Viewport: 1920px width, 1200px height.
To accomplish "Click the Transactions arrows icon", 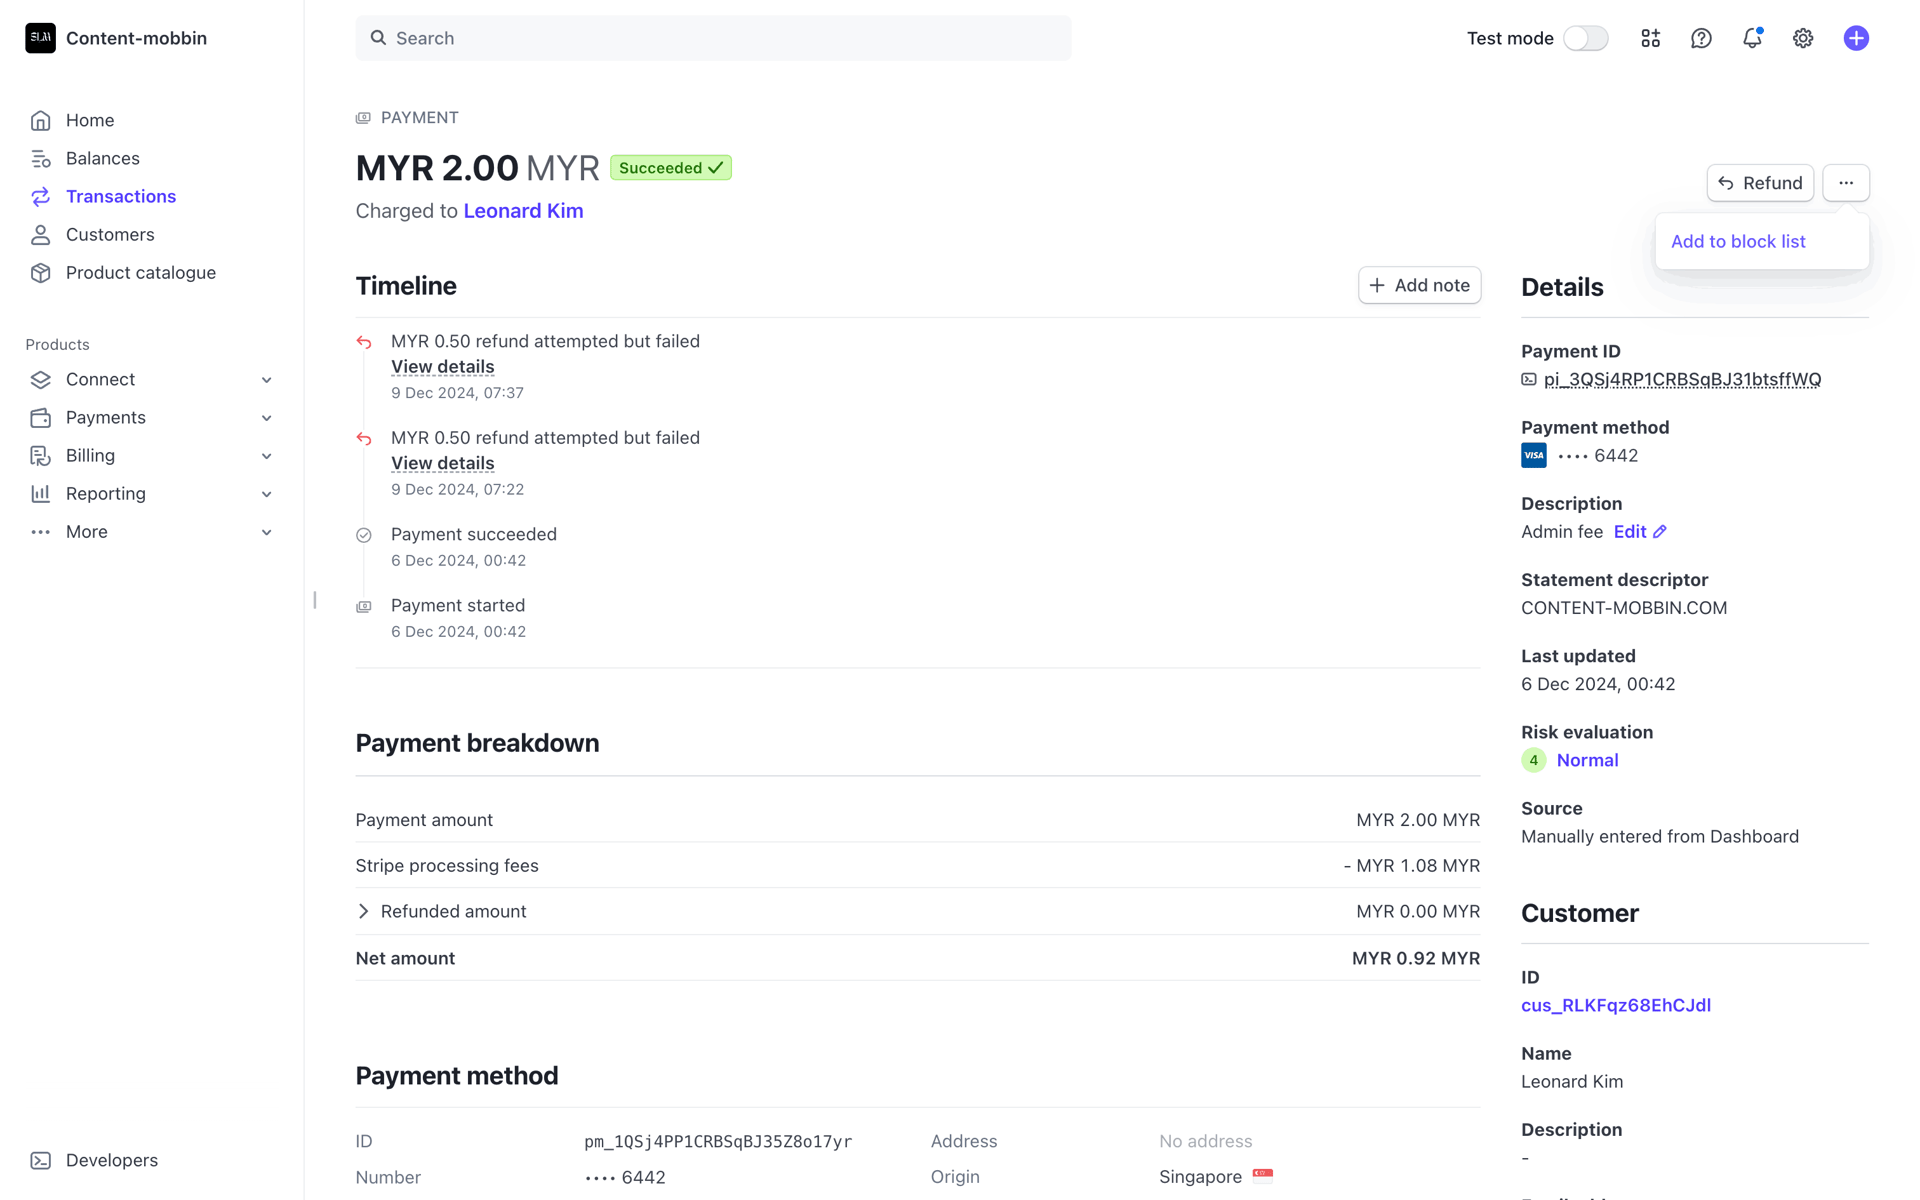I will 40,196.
